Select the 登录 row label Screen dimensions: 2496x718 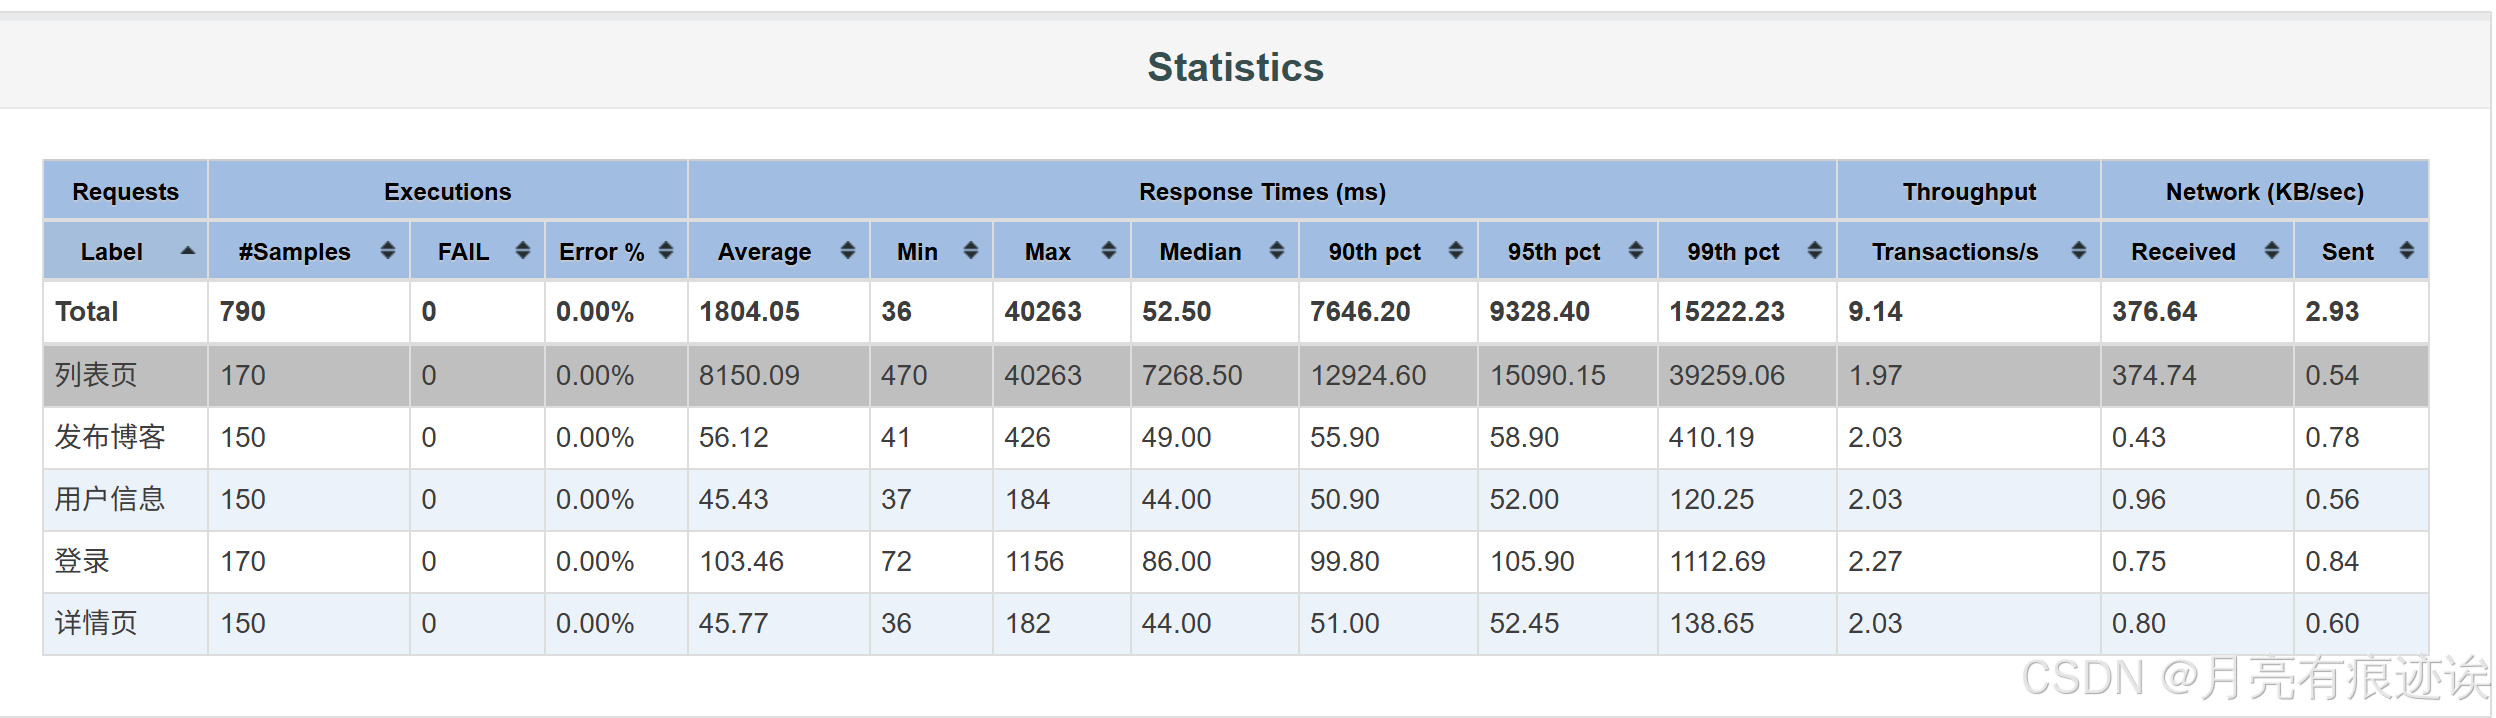coord(82,561)
